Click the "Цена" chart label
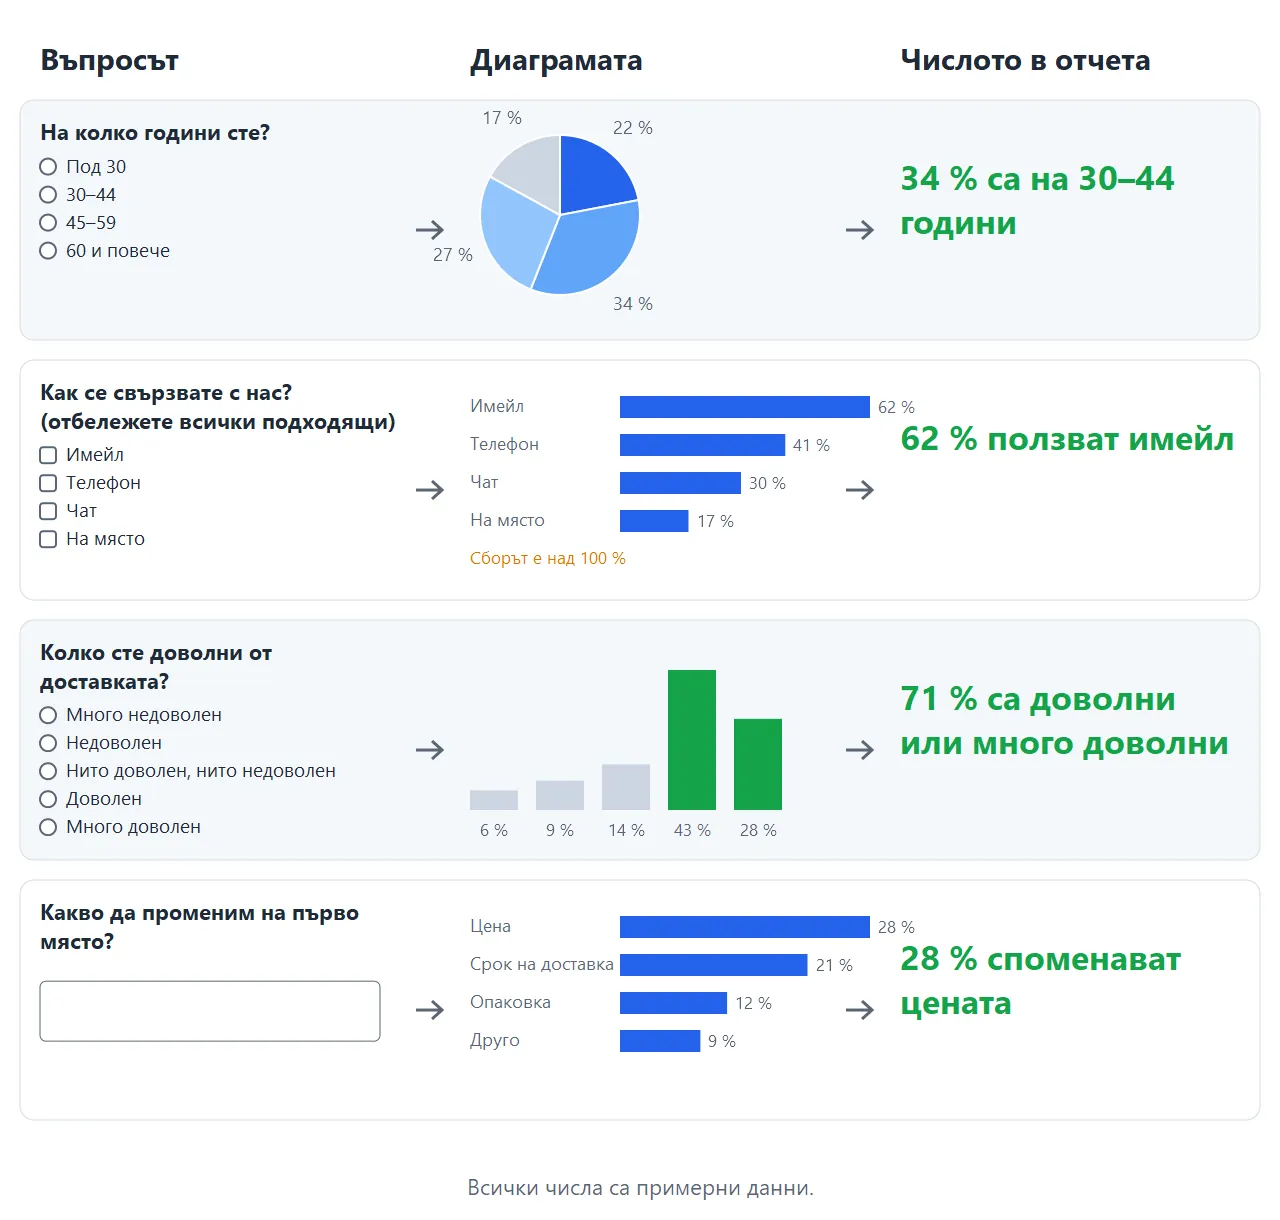The width and height of the screenshot is (1280, 1220). pos(490,927)
